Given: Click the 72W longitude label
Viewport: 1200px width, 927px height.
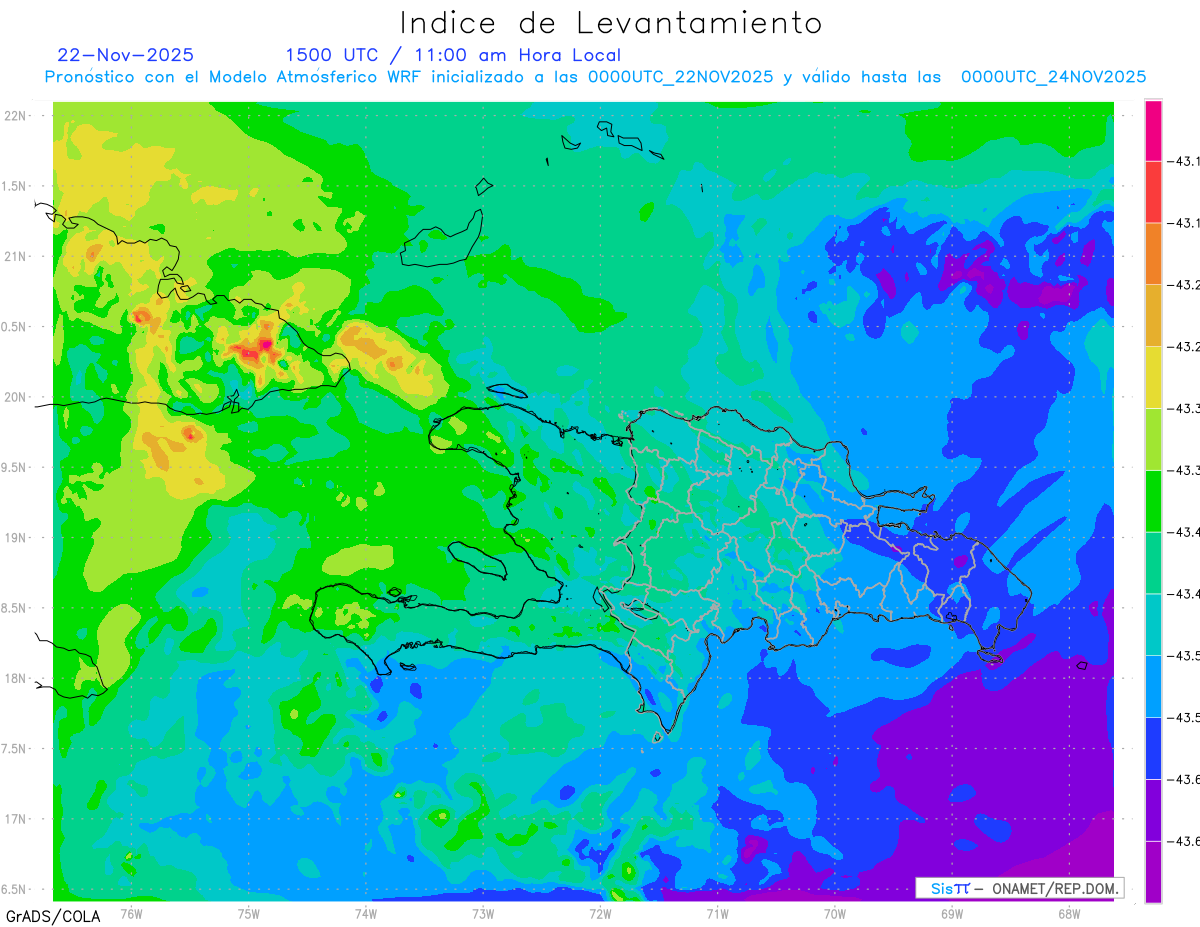Looking at the screenshot, I should [x=600, y=913].
